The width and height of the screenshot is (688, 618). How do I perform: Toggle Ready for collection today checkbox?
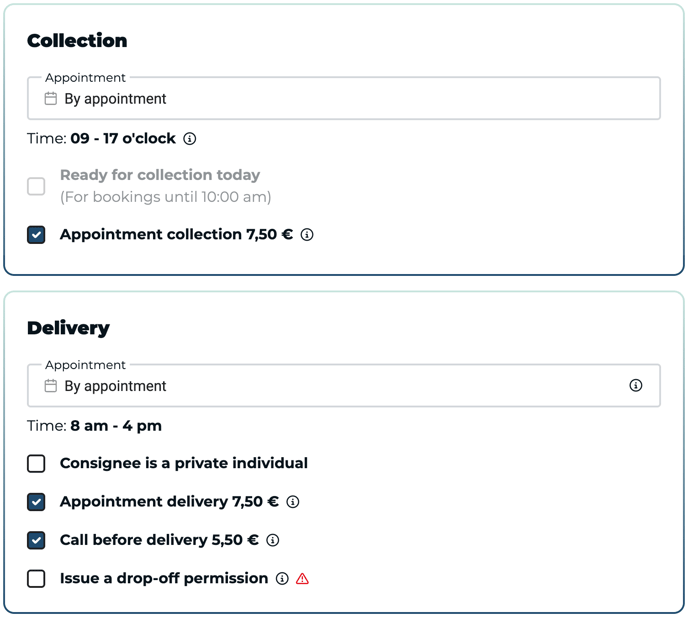(36, 186)
